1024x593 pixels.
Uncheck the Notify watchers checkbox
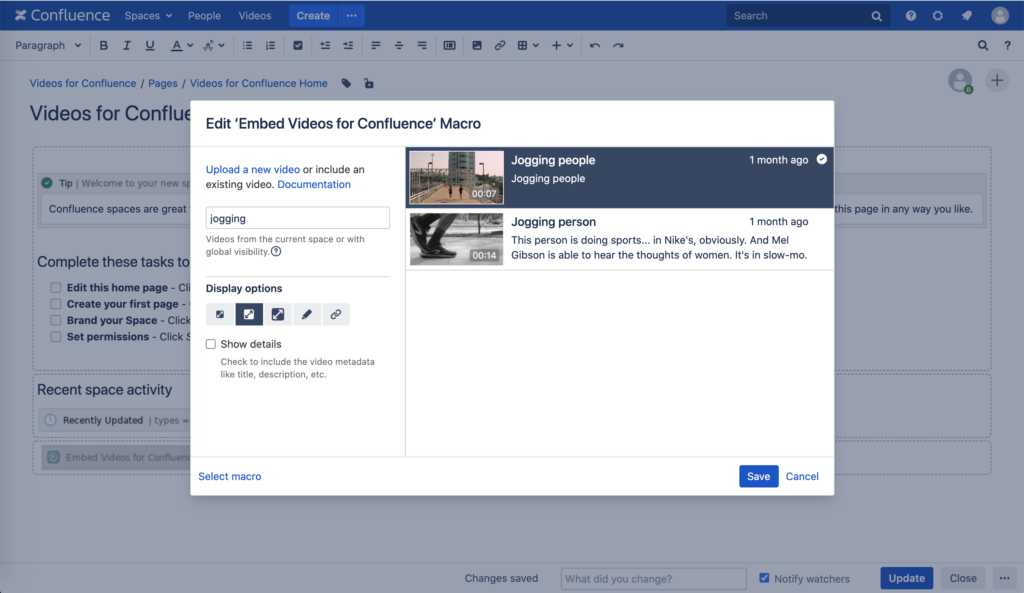coord(764,578)
